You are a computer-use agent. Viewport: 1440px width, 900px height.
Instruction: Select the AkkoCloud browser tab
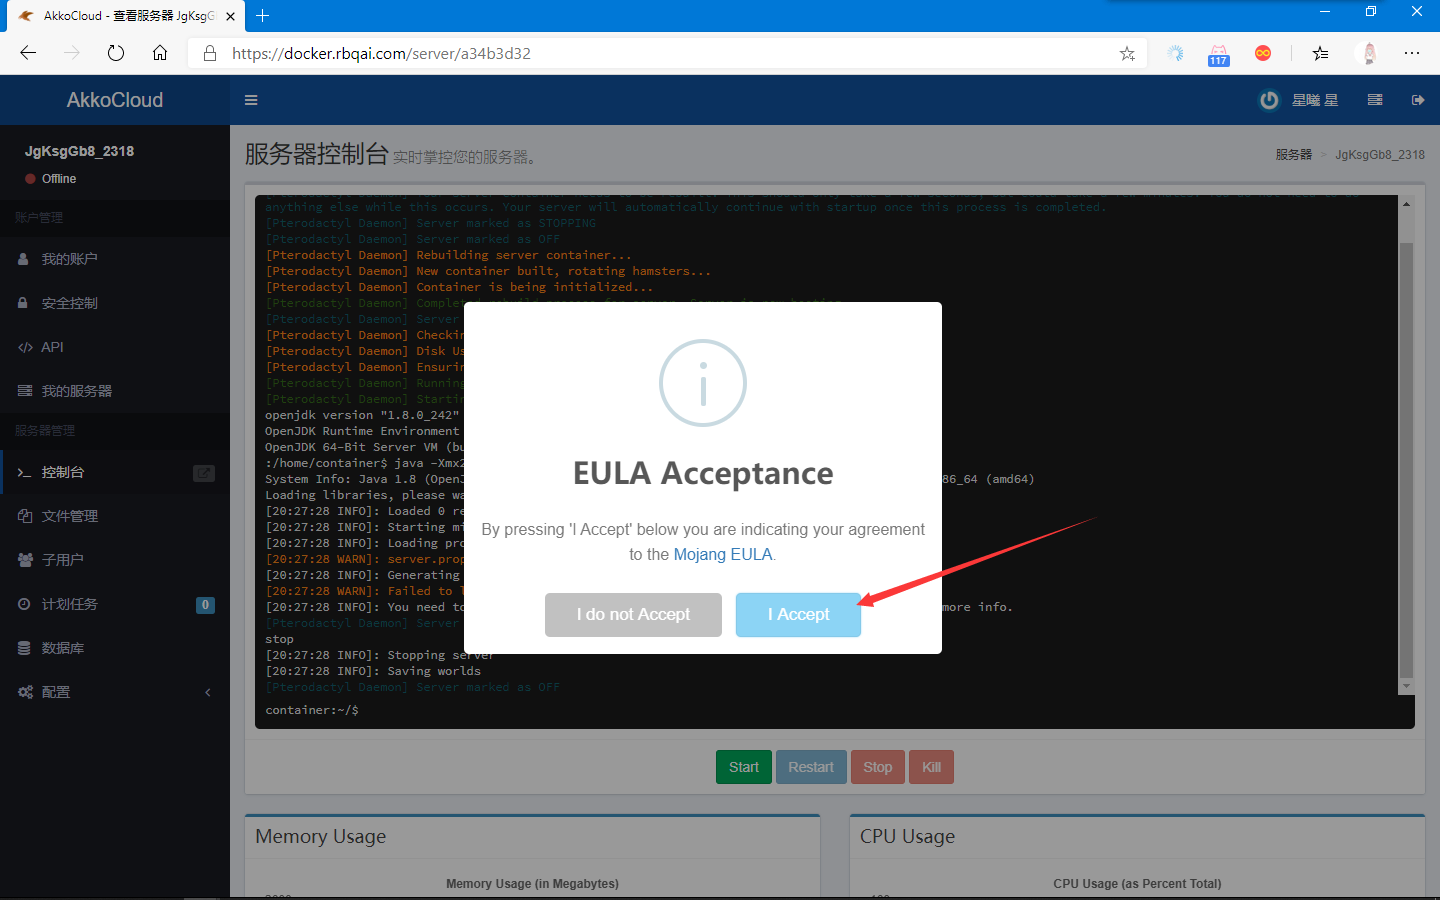pyautogui.click(x=126, y=16)
